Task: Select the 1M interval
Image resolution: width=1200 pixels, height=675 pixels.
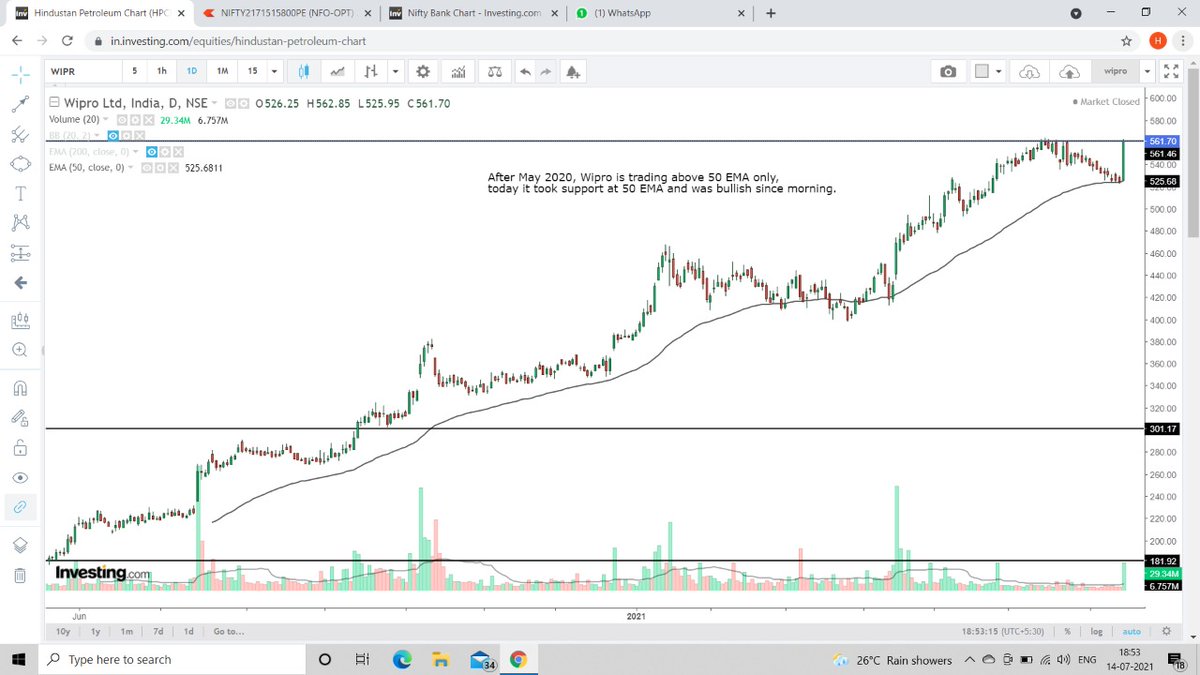Action: click(223, 71)
